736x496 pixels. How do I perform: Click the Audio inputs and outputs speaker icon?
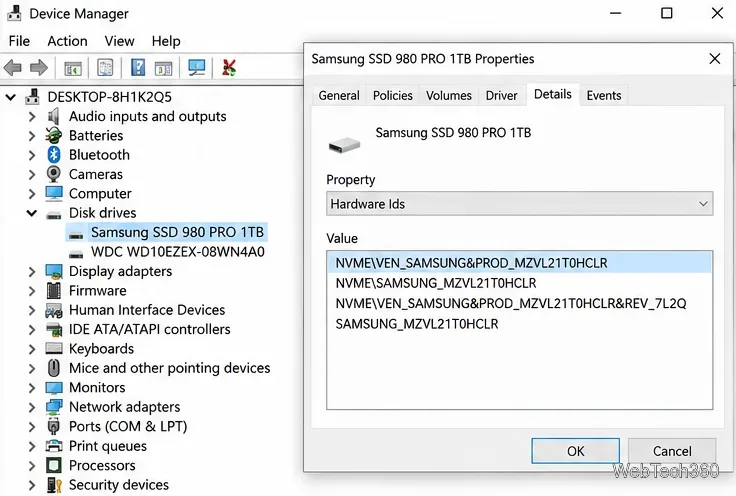pyautogui.click(x=54, y=116)
